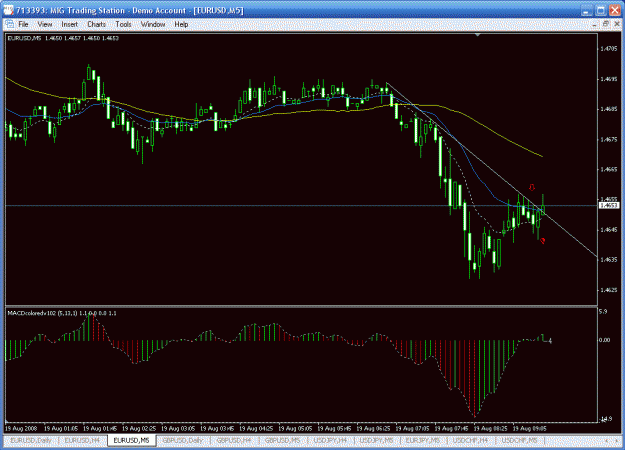Switch to the EURUSD,H4 chart tab
The height and width of the screenshot is (450, 625).
82,440
